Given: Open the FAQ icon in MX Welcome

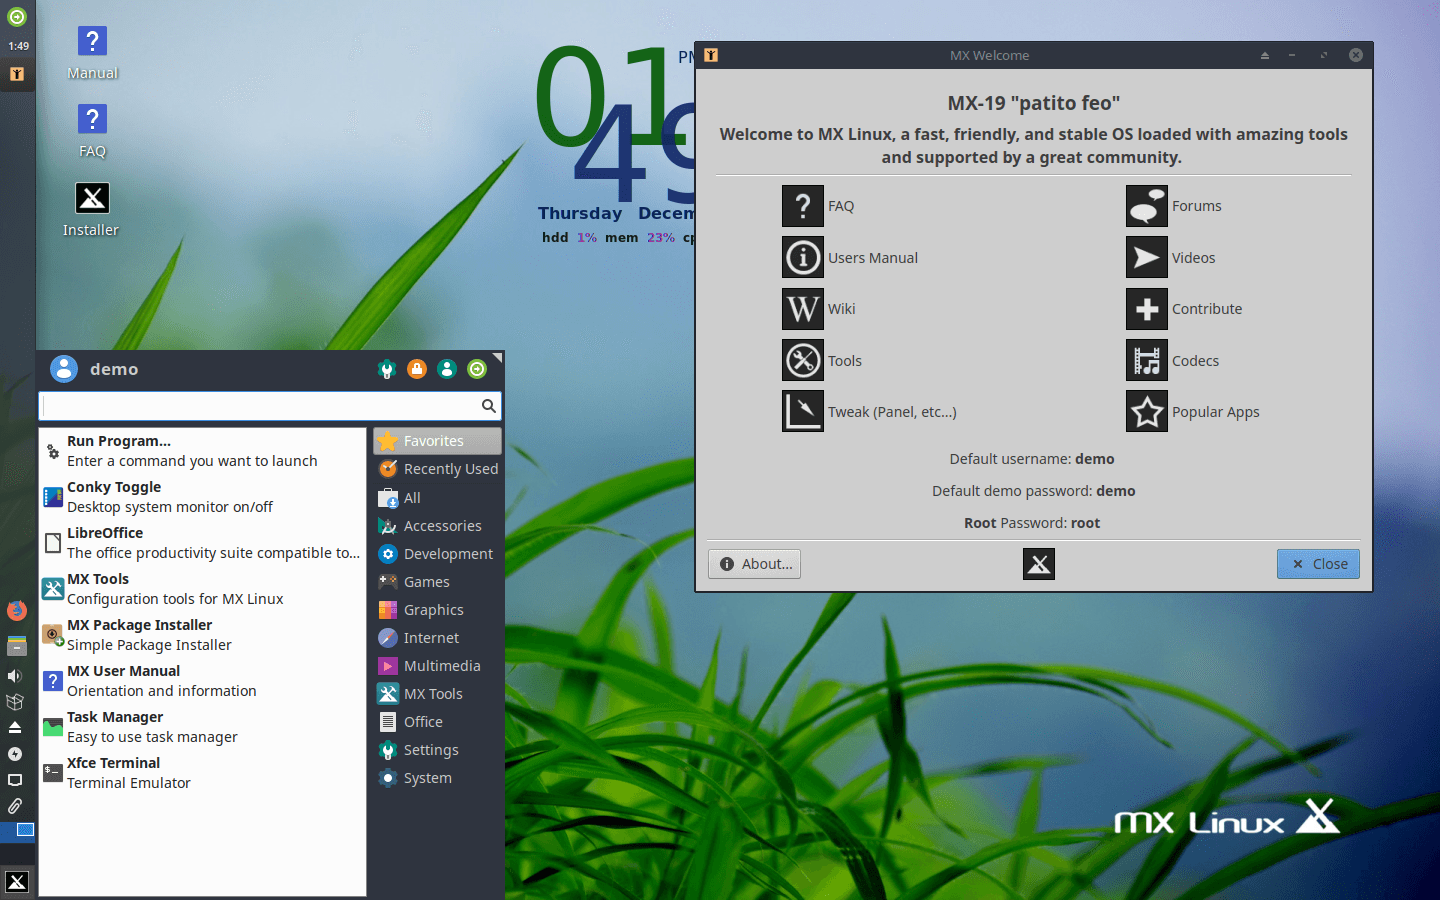Looking at the screenshot, I should pyautogui.click(x=803, y=206).
